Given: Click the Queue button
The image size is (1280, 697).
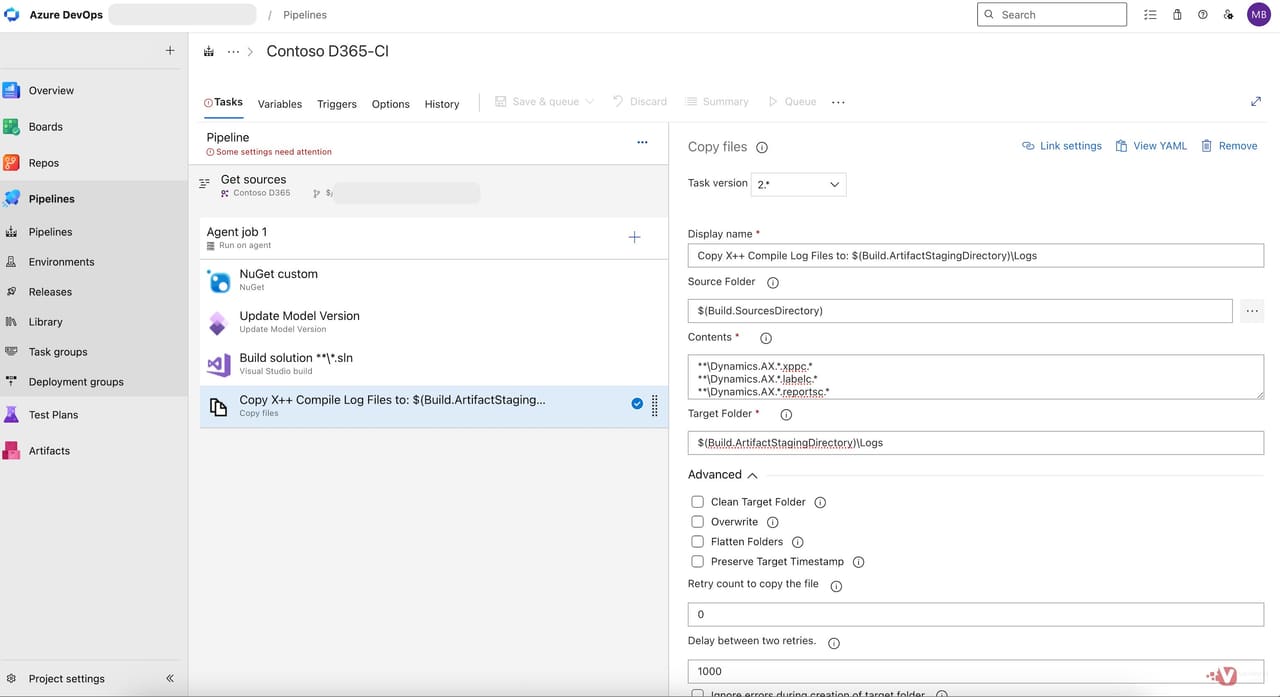Looking at the screenshot, I should pyautogui.click(x=792, y=102).
